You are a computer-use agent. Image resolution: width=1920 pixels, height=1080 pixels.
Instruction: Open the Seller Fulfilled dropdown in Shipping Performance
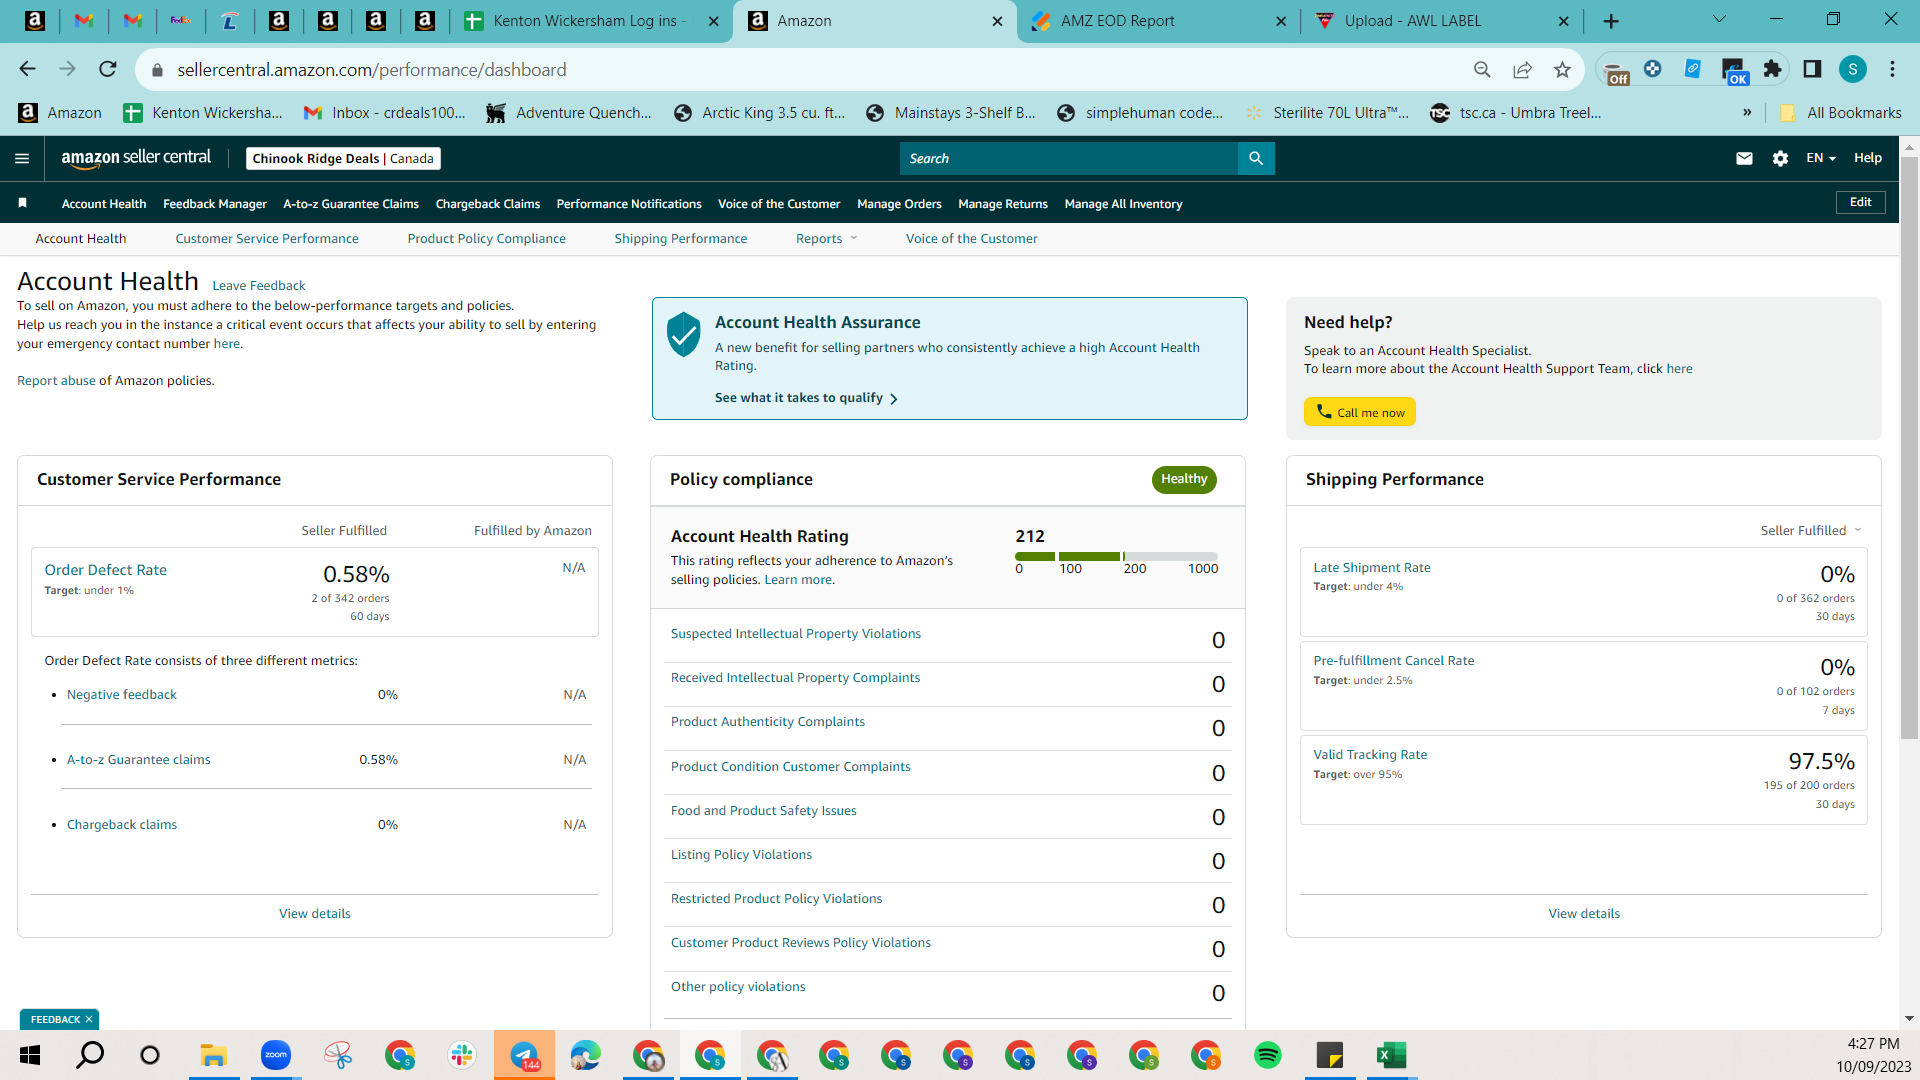point(1811,531)
